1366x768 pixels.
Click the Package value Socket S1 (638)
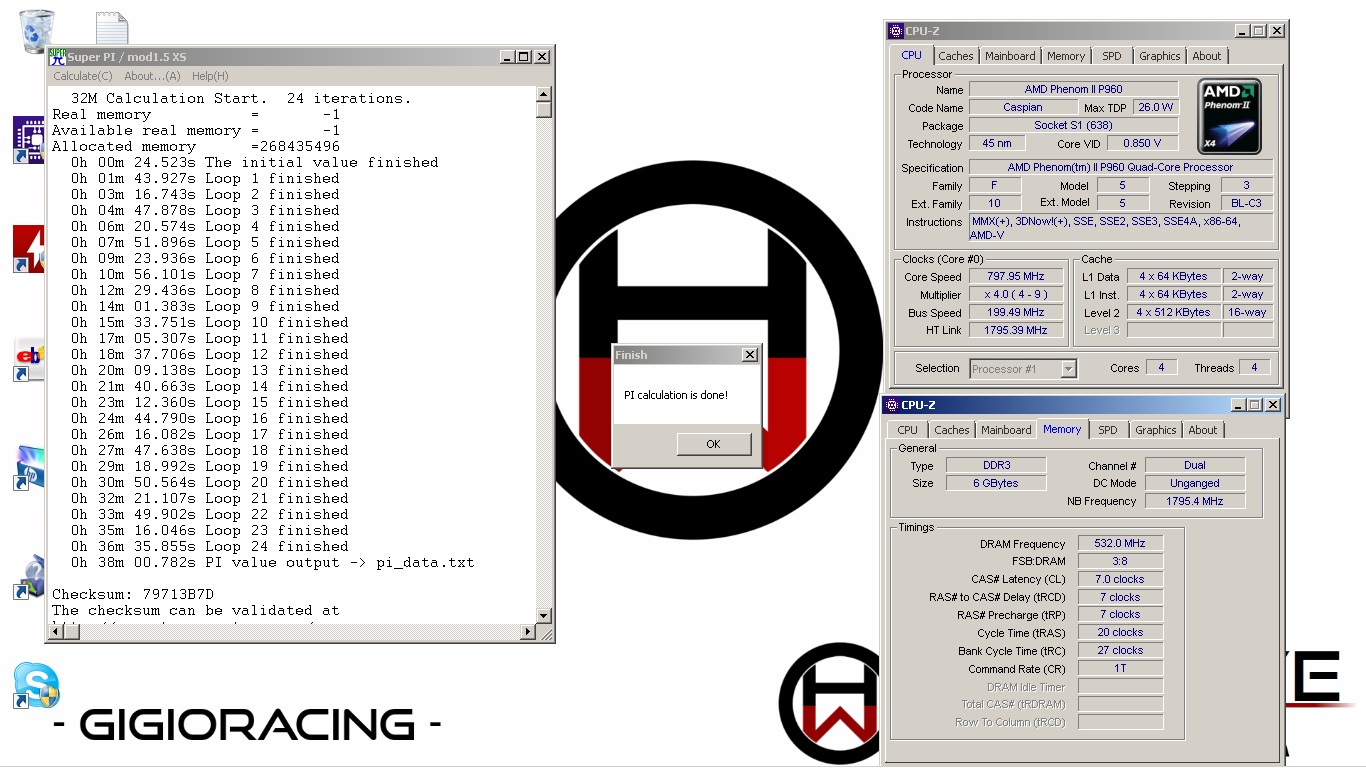coord(1073,126)
